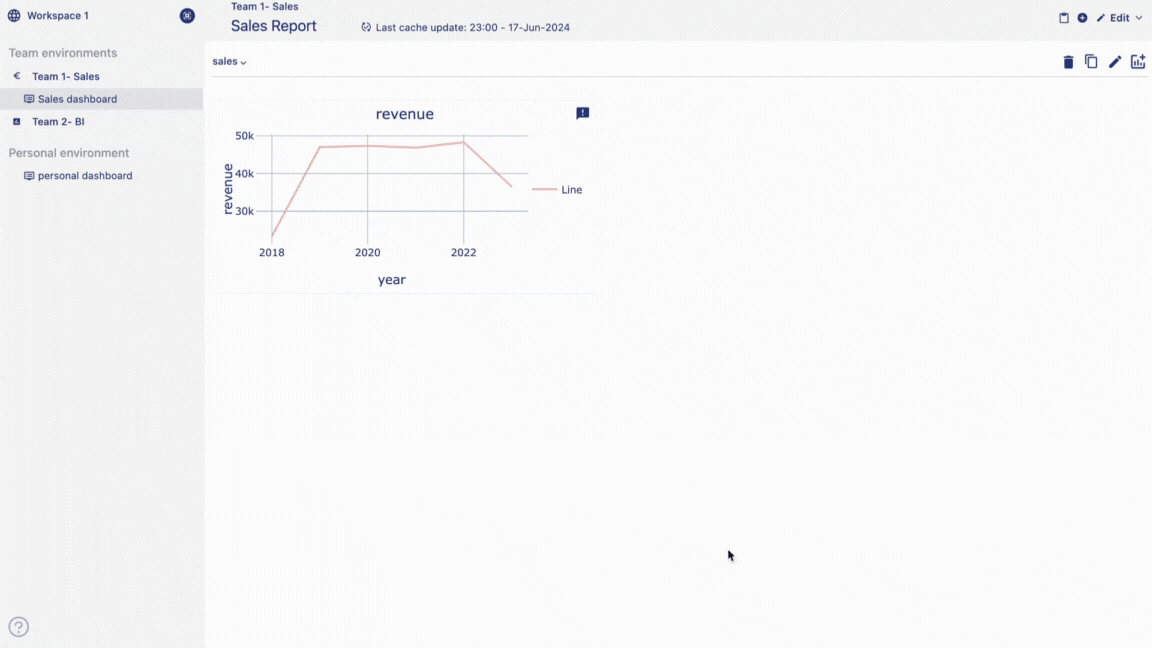Image resolution: width=1152 pixels, height=648 pixels.
Task: Click the circular plus icon in header
Action: 1082,18
